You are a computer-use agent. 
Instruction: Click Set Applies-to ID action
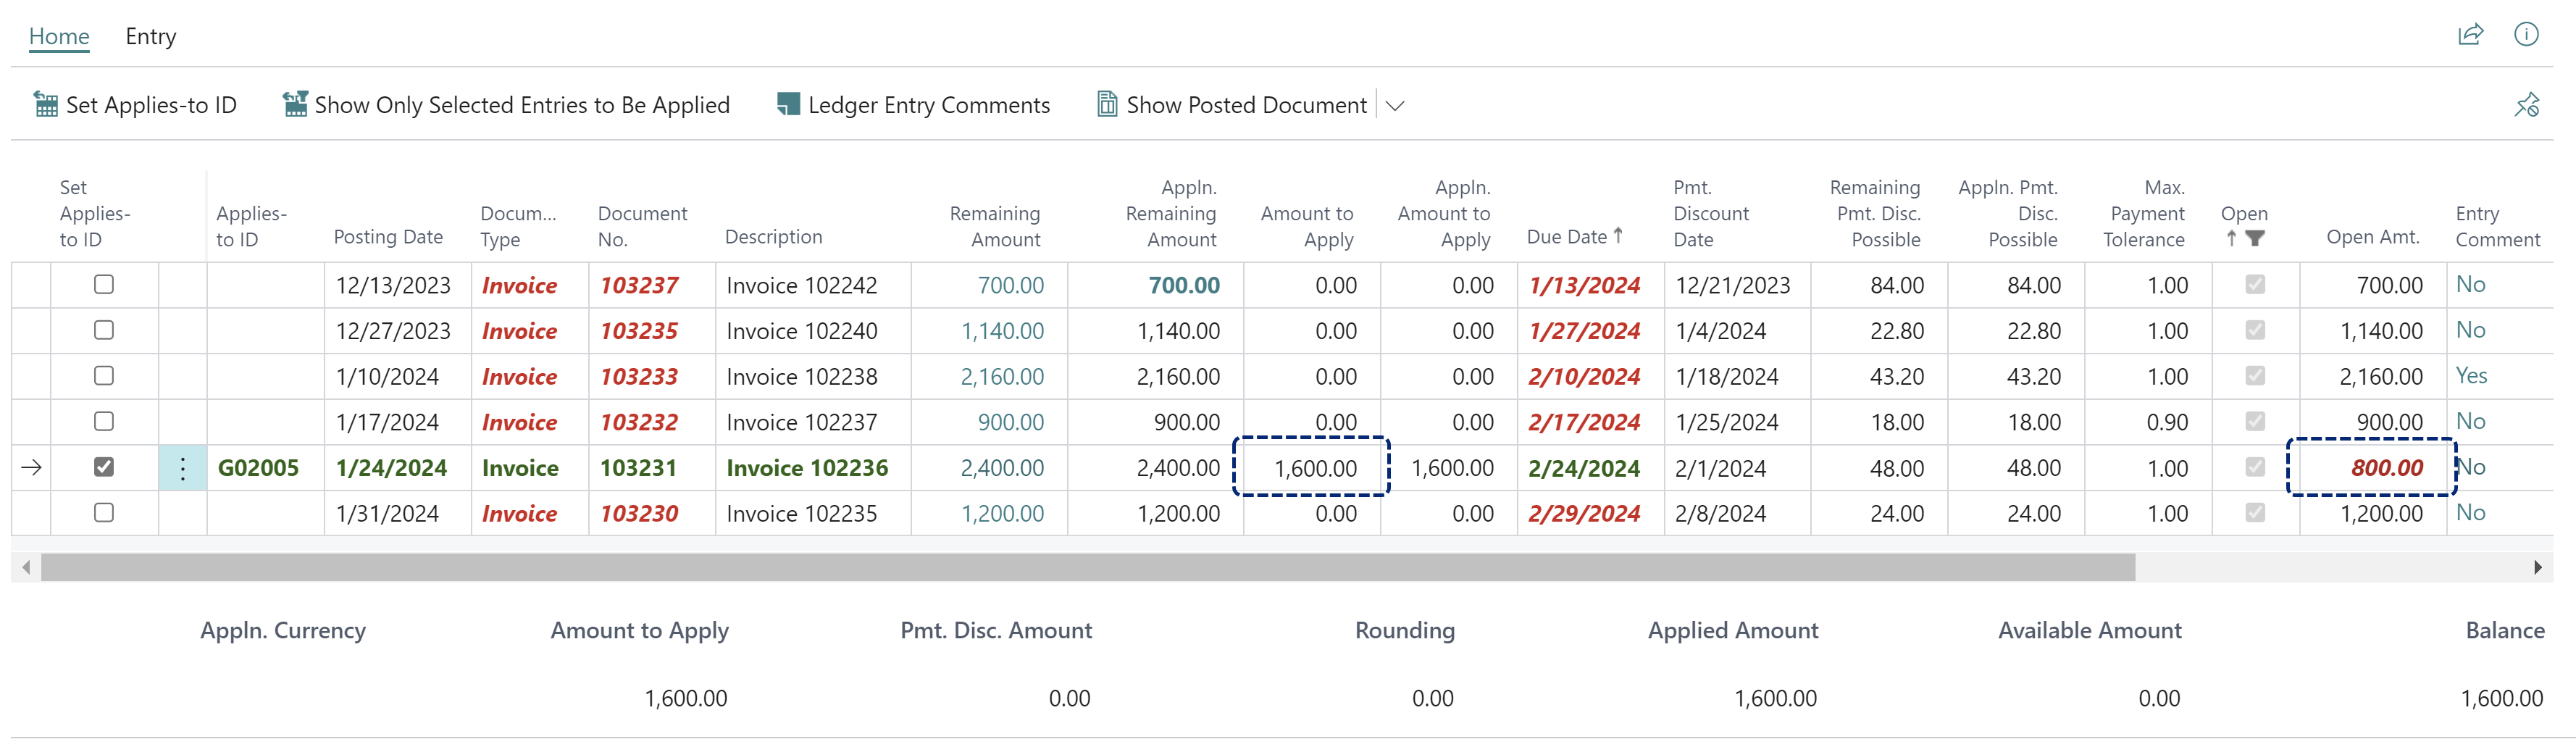click(x=136, y=105)
